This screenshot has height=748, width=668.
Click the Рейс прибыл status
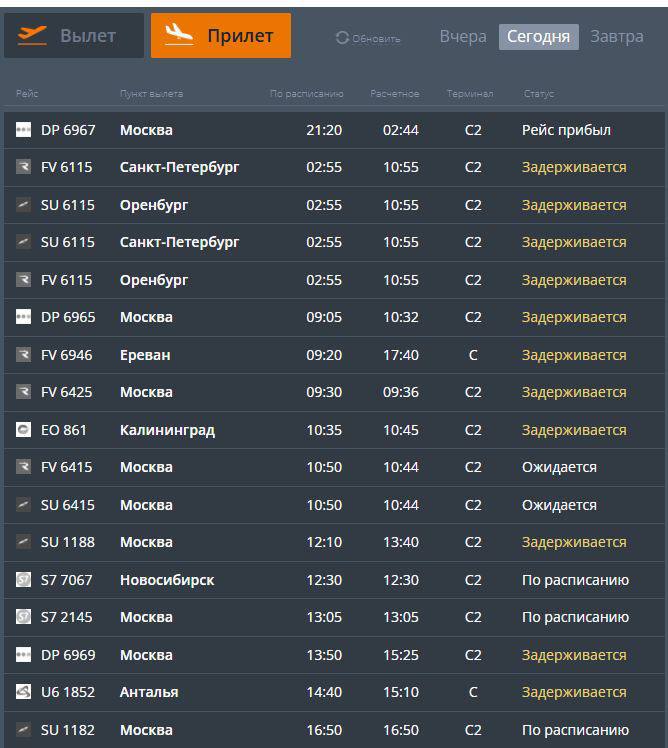pyautogui.click(x=566, y=130)
